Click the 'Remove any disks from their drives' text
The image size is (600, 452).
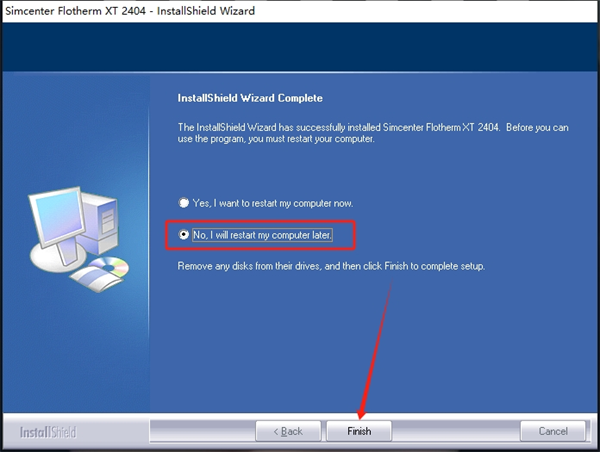[x=331, y=266]
